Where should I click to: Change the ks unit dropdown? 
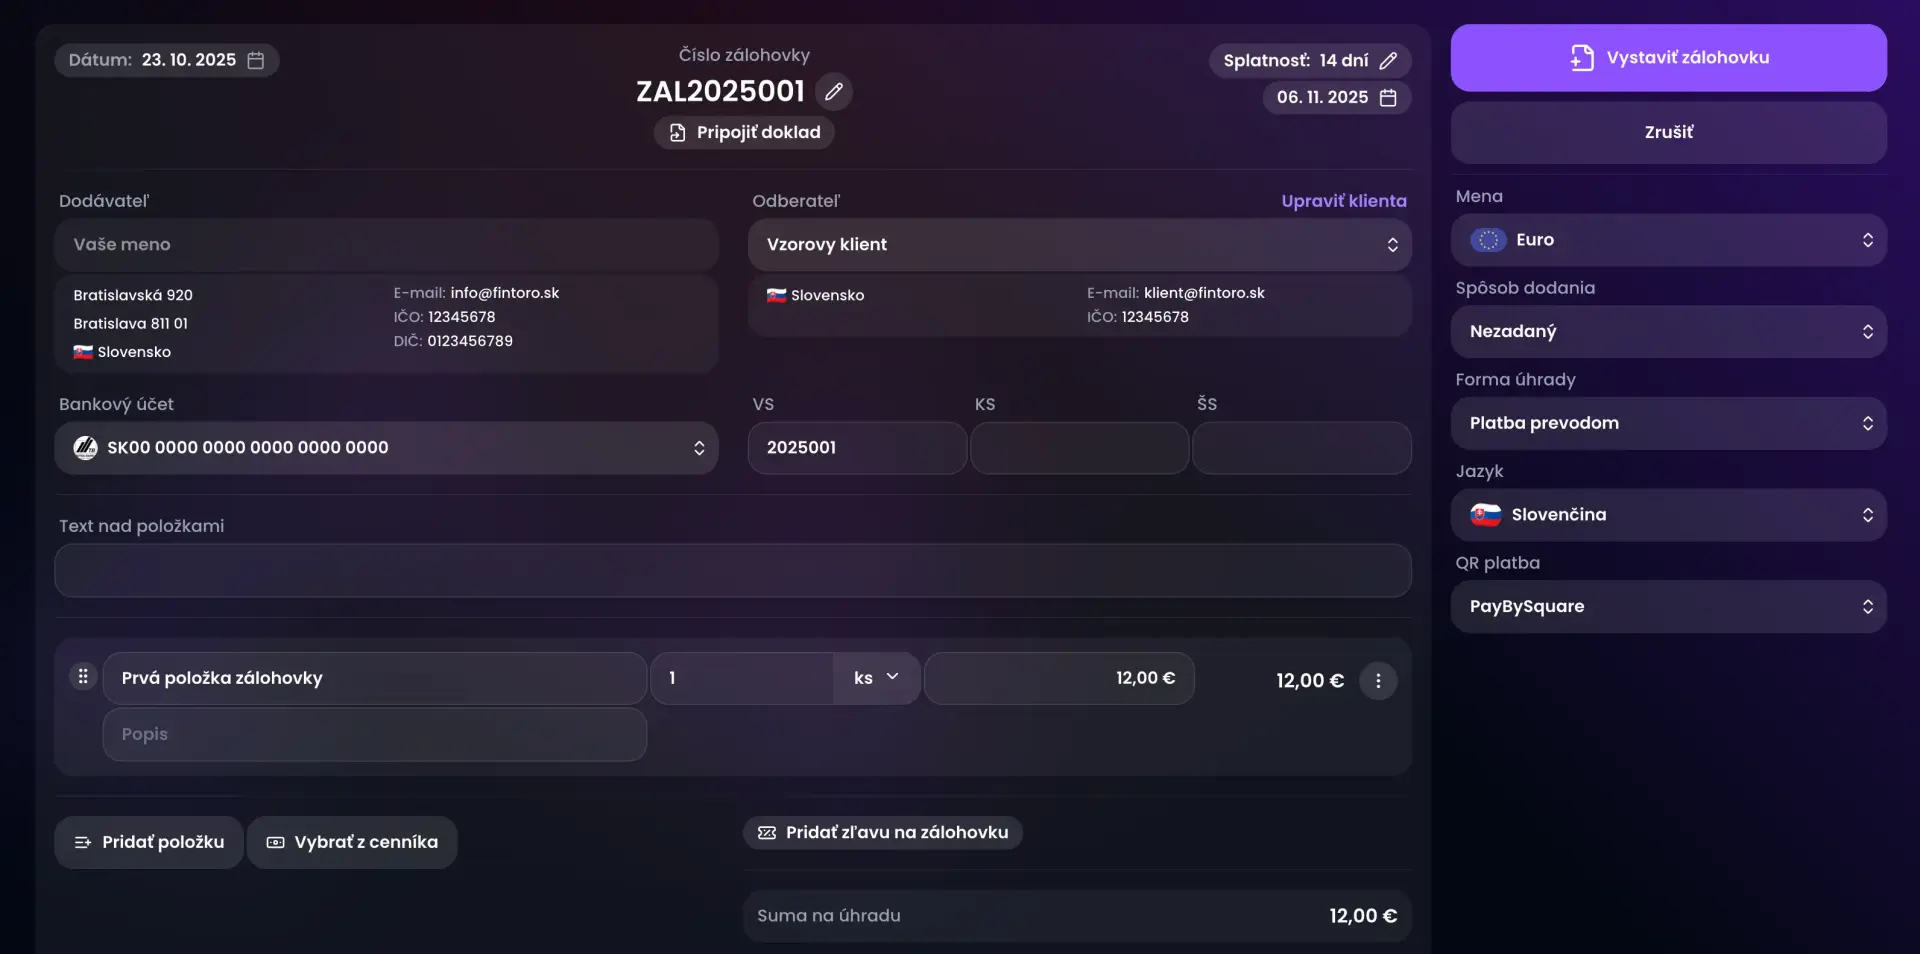[x=876, y=678]
